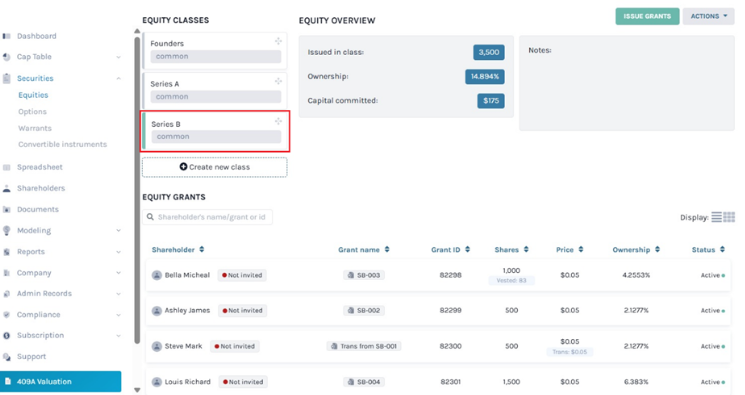Expand the Cap Table menu chevron
Screen dimensions: 745x395
click(x=118, y=57)
